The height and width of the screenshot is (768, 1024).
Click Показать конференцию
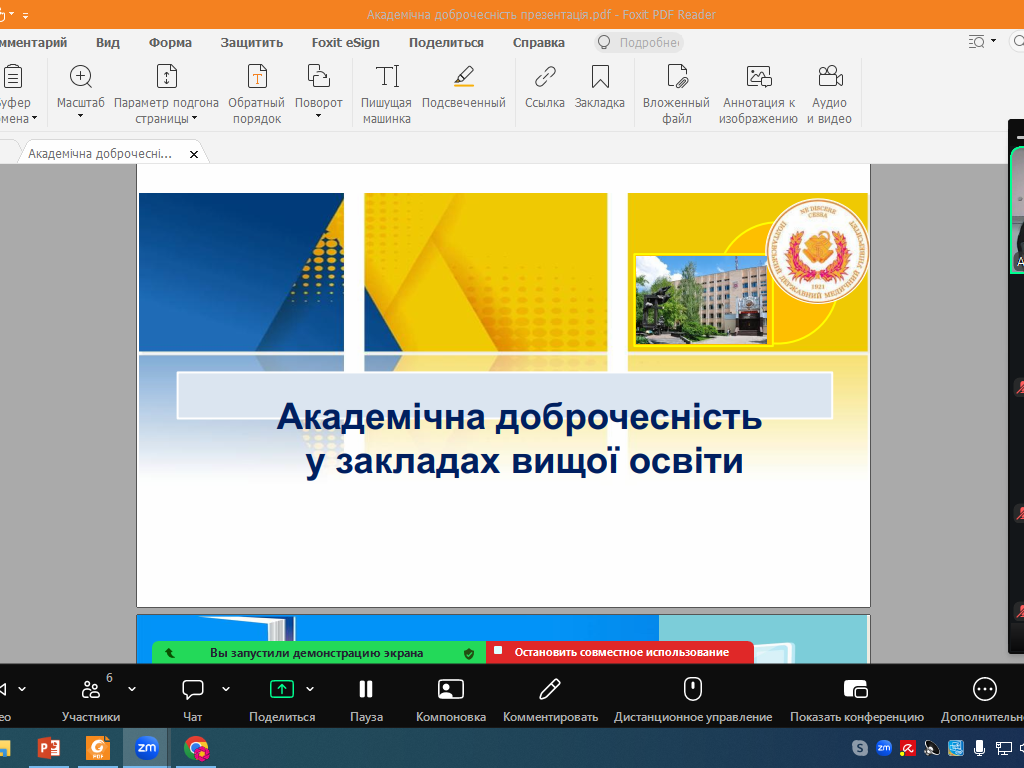click(x=856, y=697)
